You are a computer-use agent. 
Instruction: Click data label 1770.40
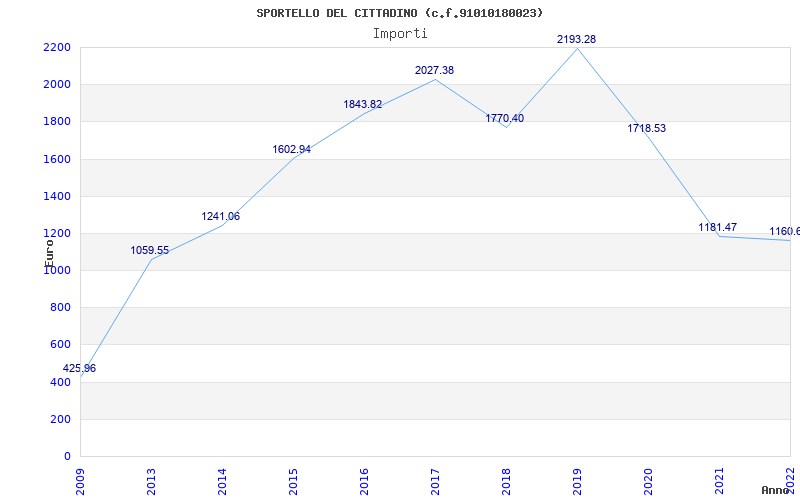[x=505, y=118]
